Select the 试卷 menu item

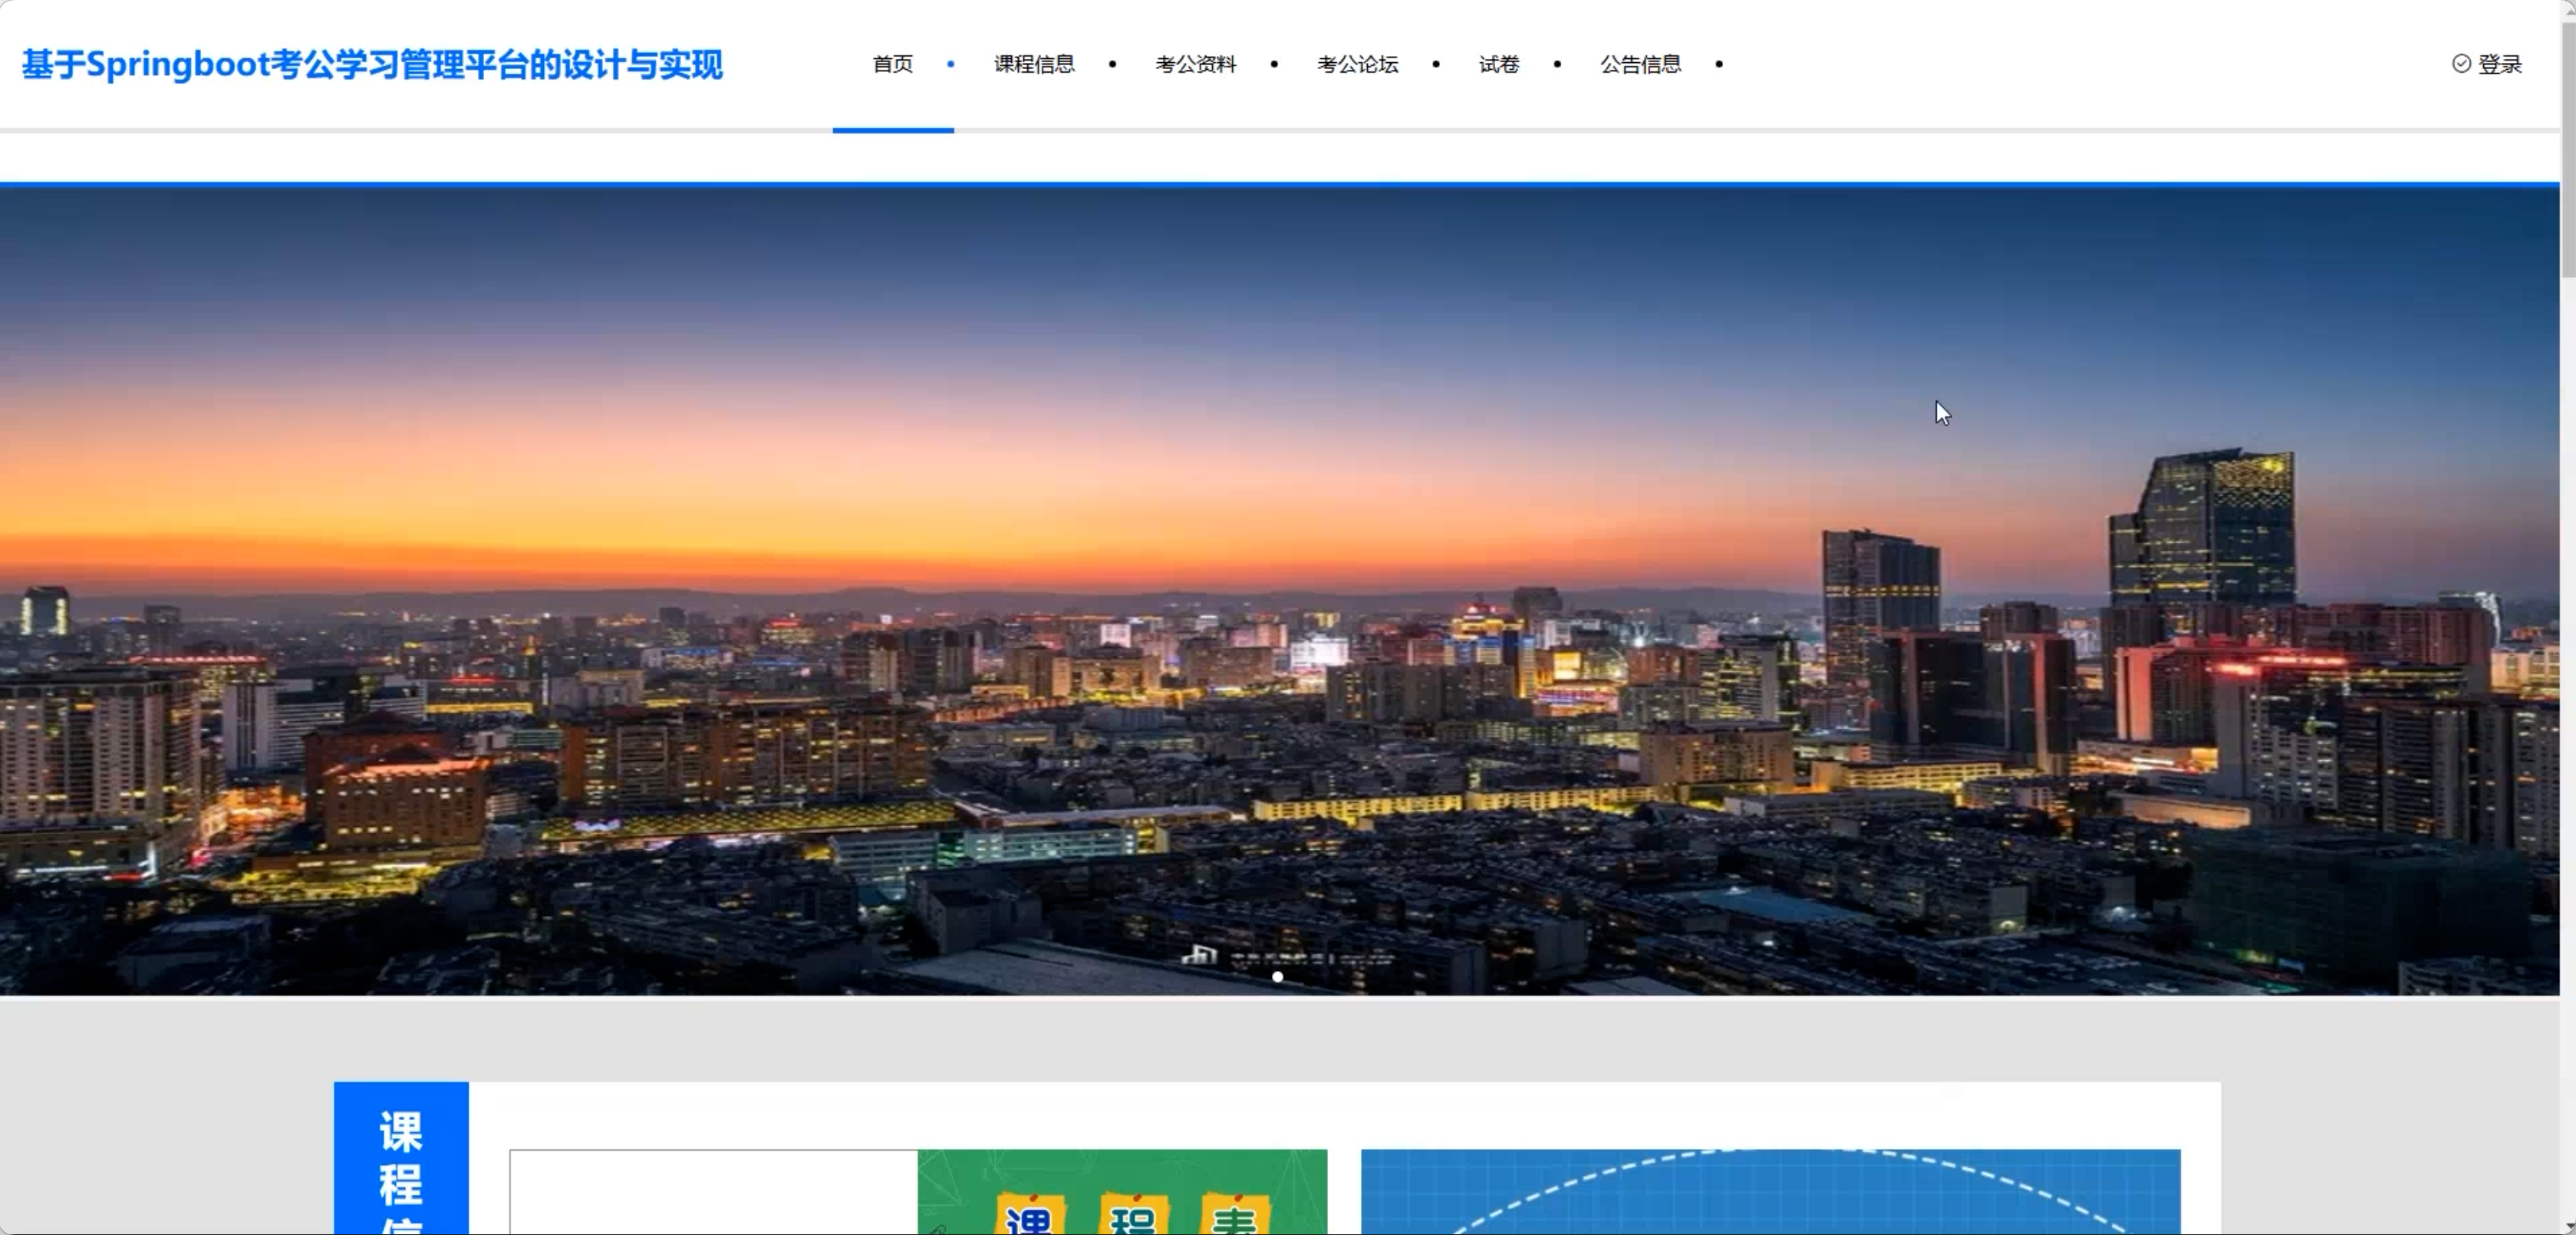(x=1498, y=64)
